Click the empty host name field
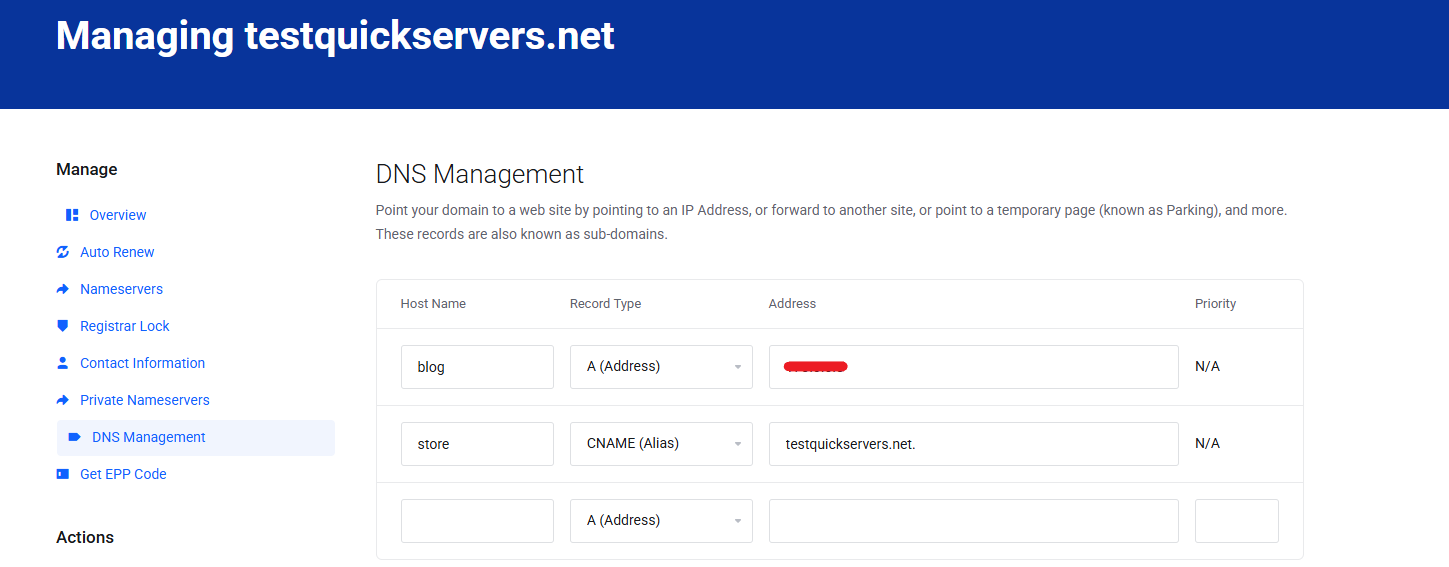This screenshot has width=1449, height=567. [x=477, y=521]
